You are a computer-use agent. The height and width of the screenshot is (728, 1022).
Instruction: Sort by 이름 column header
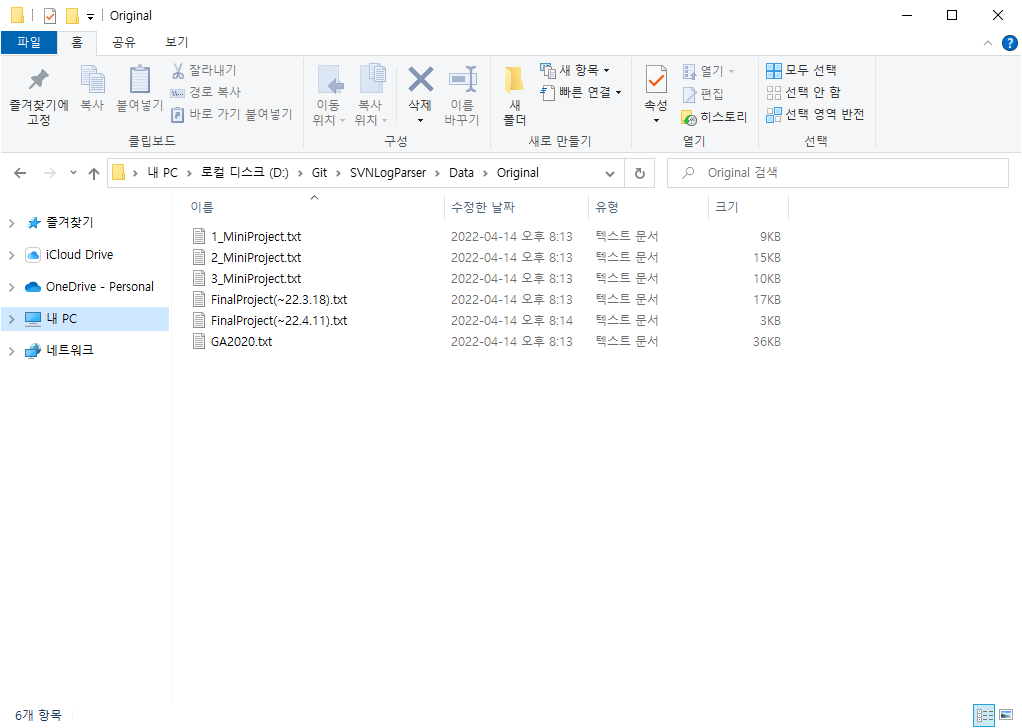click(314, 207)
